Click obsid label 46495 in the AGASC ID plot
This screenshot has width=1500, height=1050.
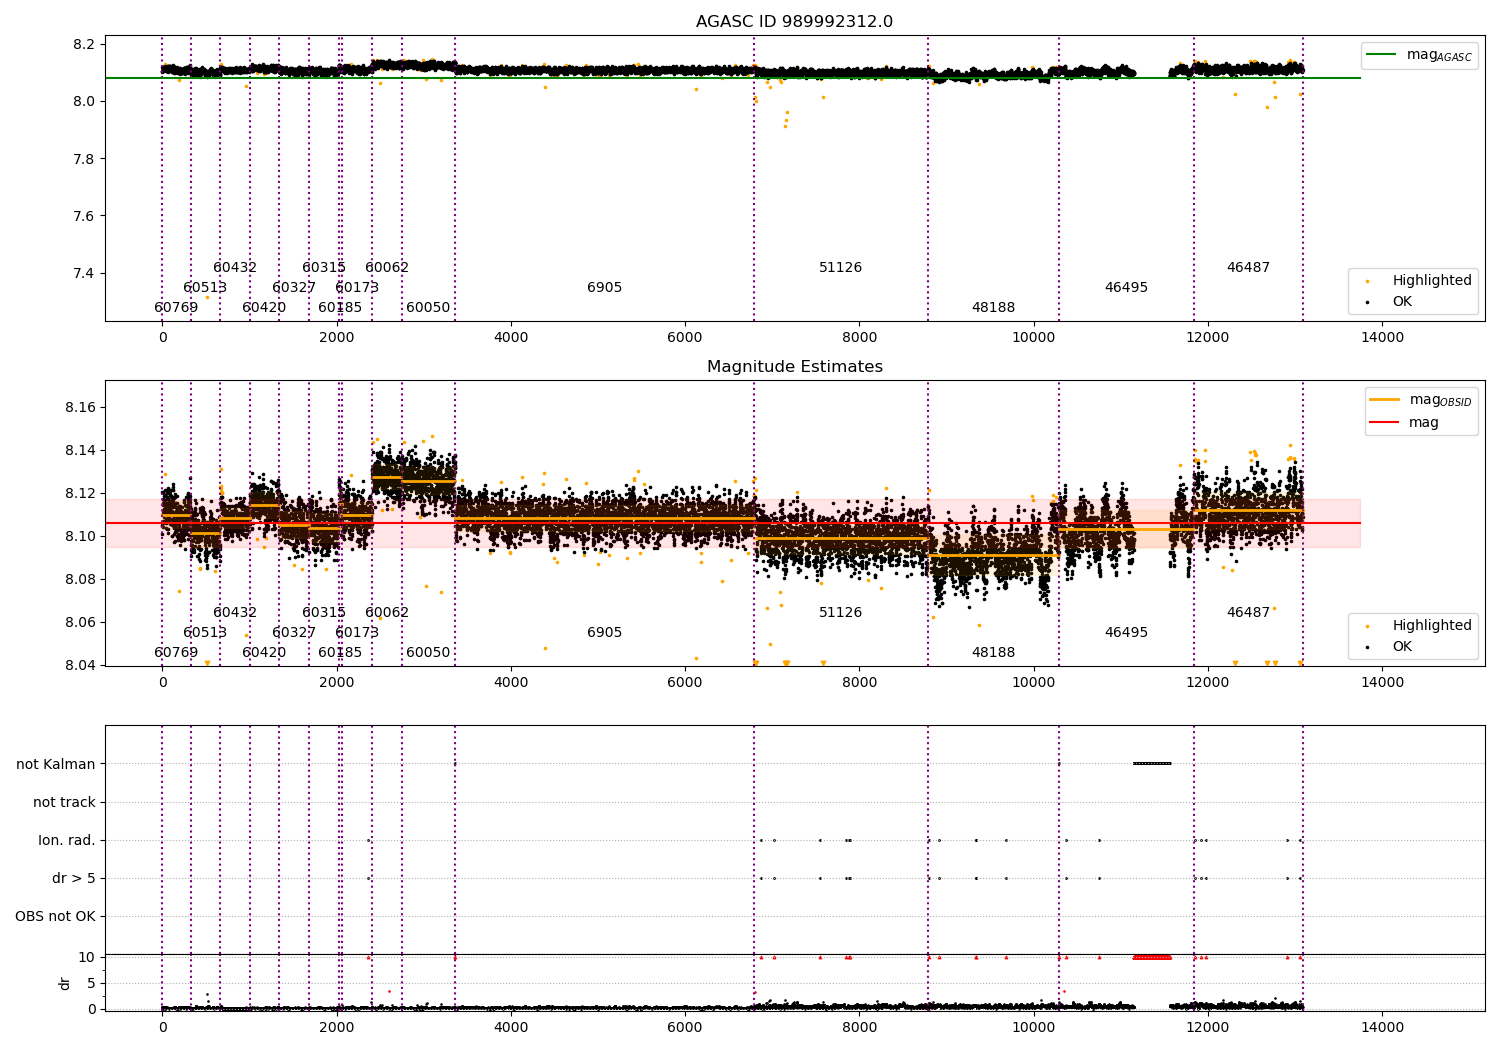(1126, 288)
